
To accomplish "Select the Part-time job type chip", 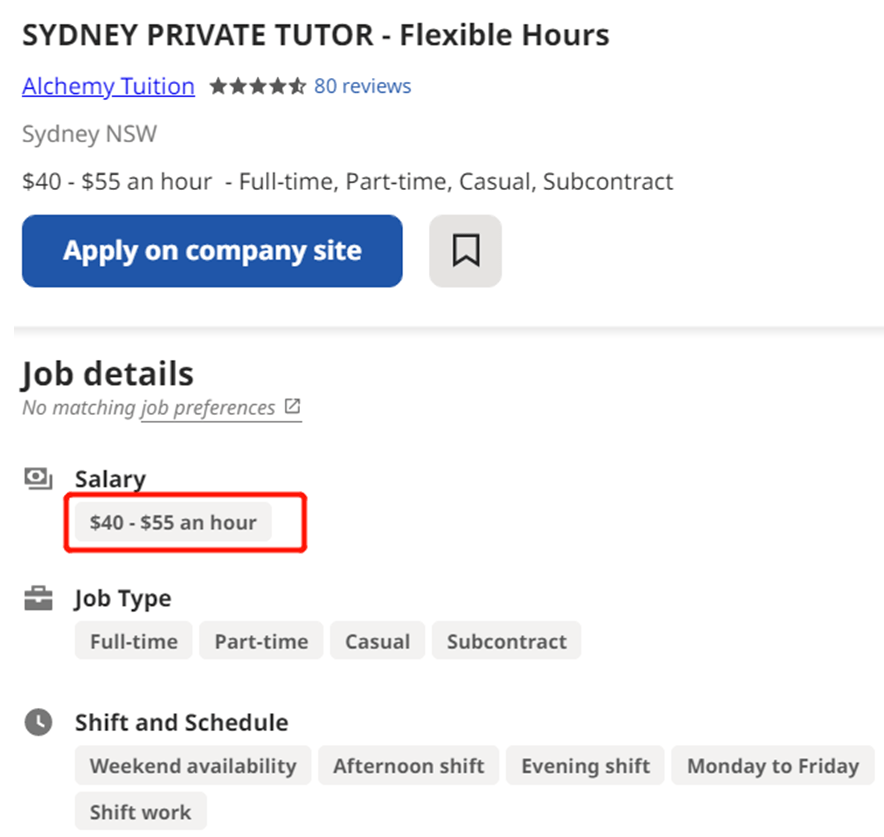I will pyautogui.click(x=261, y=641).
